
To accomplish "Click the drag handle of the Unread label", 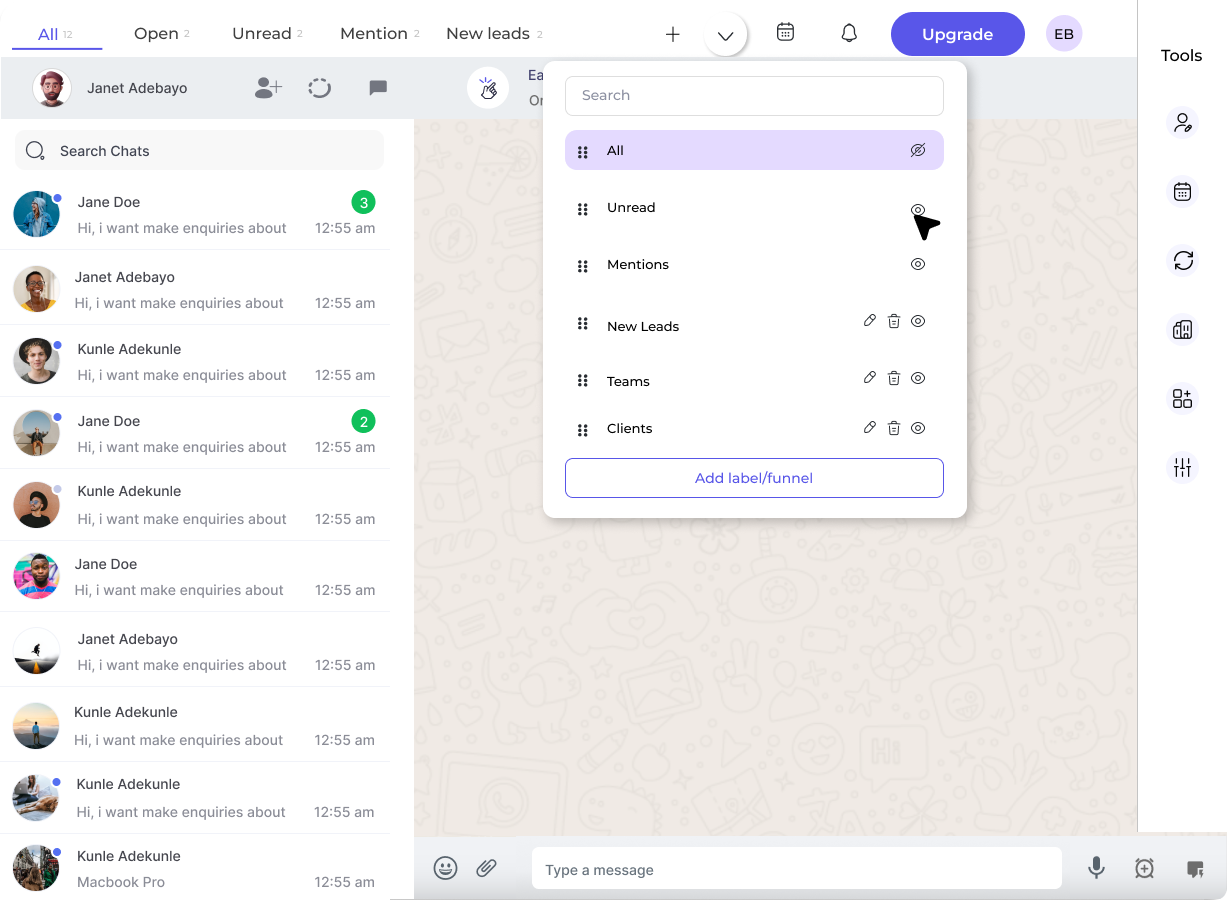I will coord(583,209).
